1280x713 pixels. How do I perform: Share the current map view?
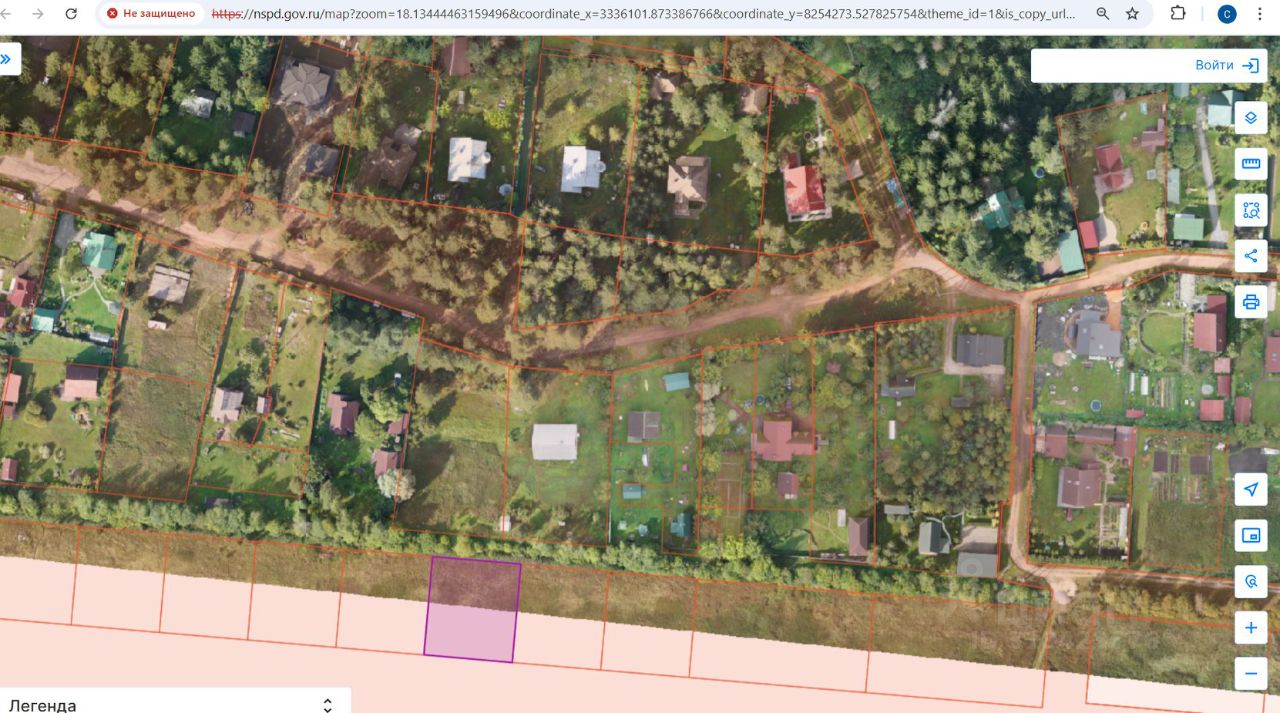1251,255
